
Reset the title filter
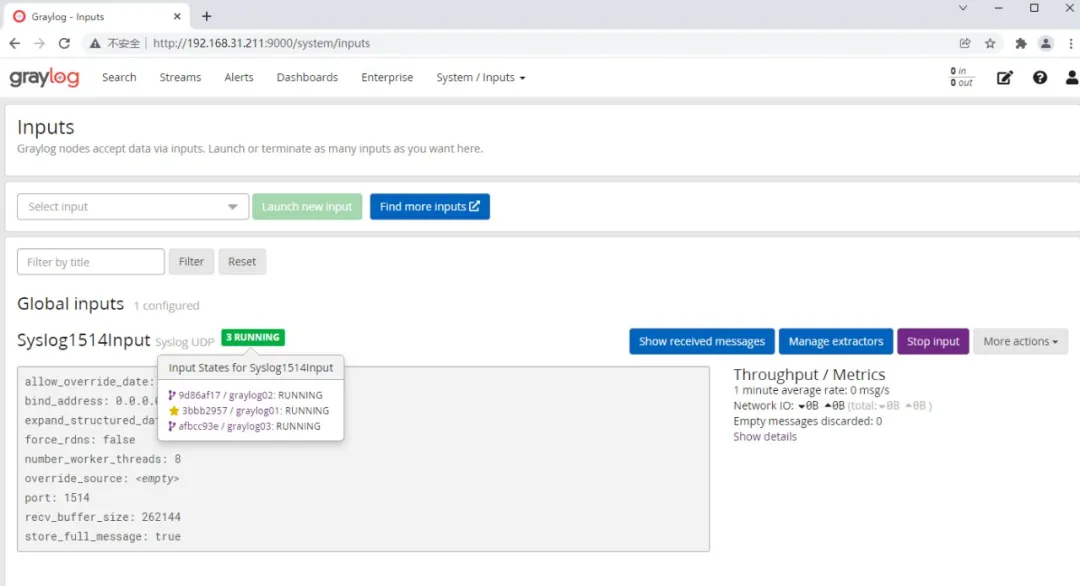pos(242,262)
